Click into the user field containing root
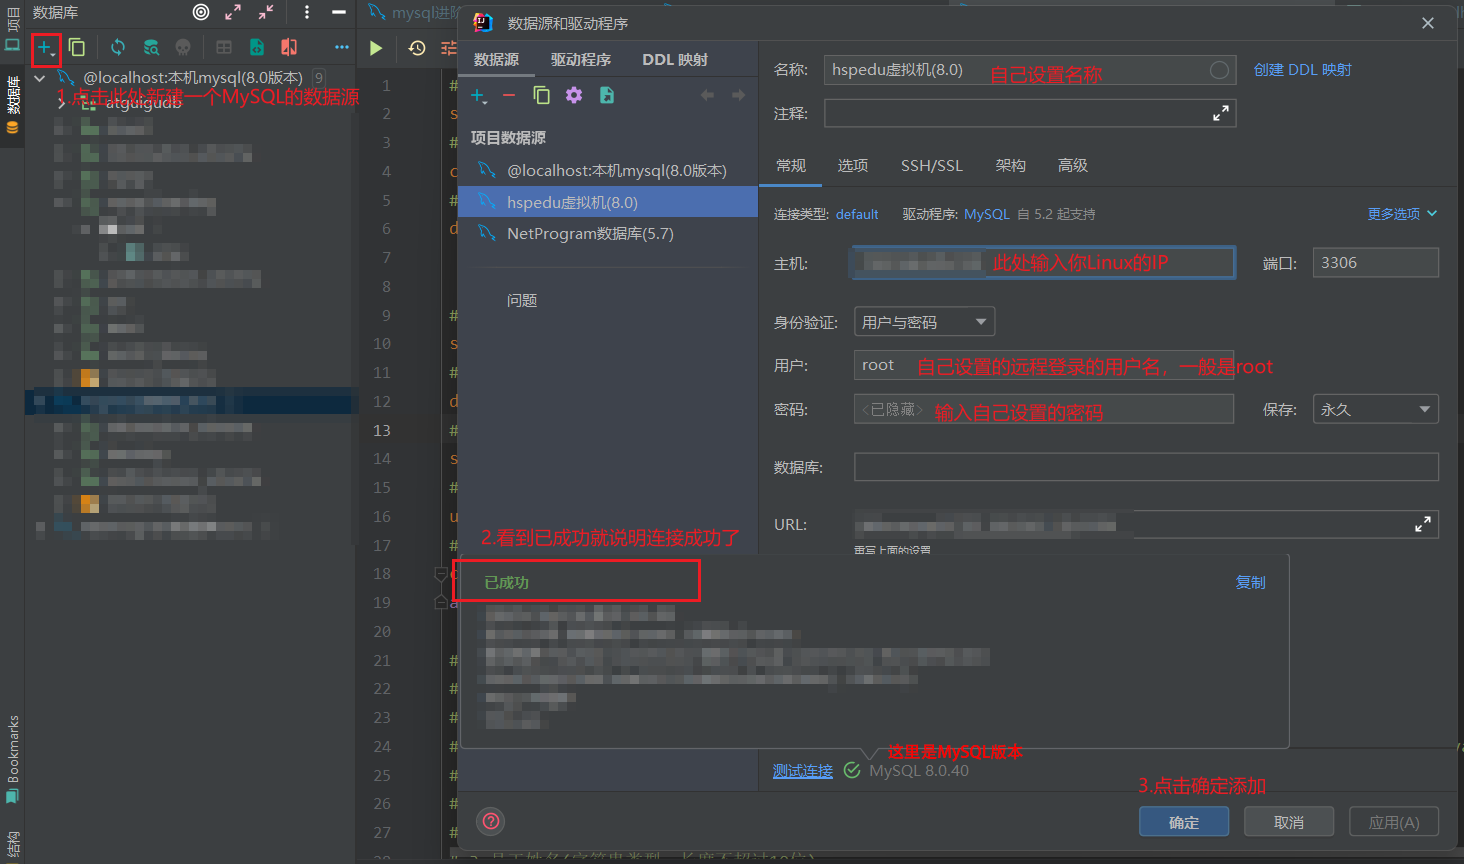The image size is (1464, 864). pos(1043,365)
